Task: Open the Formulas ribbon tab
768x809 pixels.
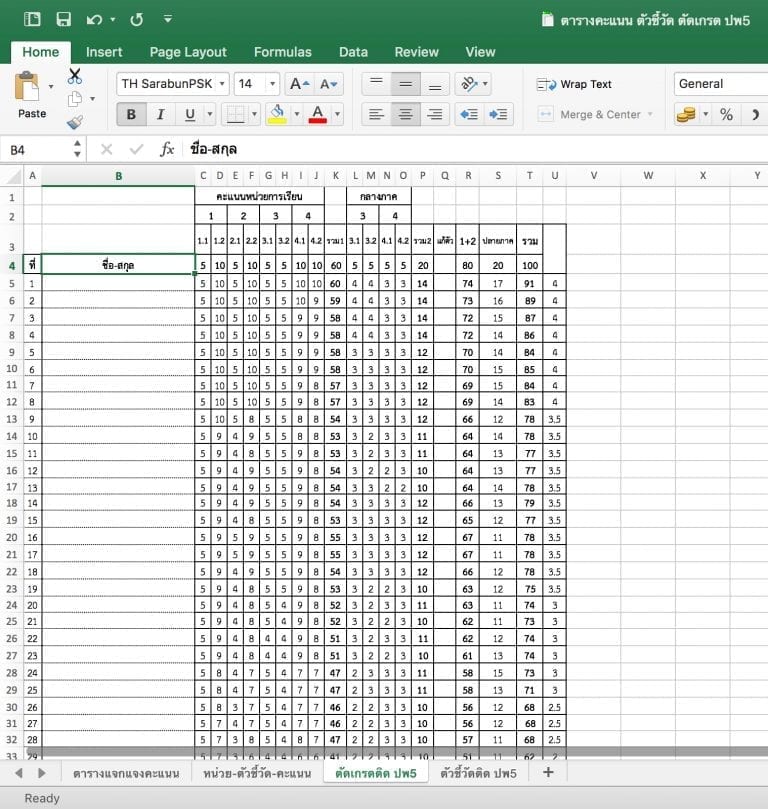Action: [283, 52]
